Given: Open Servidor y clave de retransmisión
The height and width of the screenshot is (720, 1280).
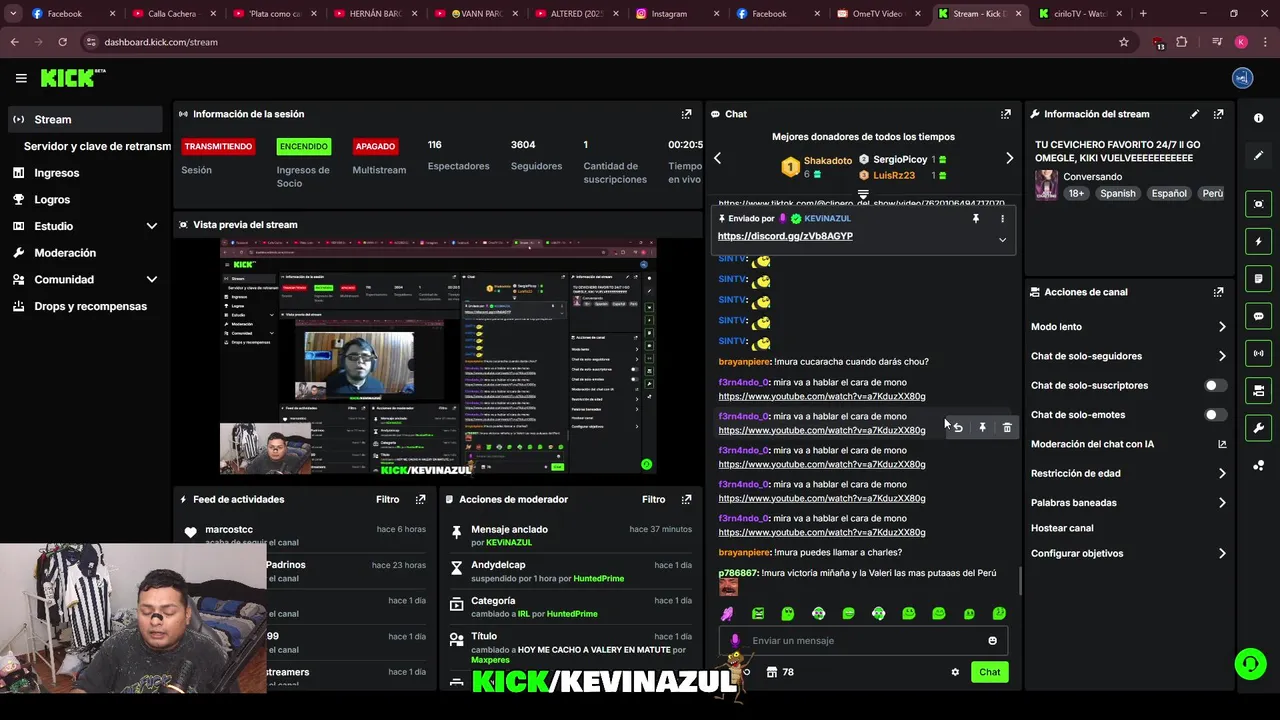Looking at the screenshot, I should click(97, 146).
